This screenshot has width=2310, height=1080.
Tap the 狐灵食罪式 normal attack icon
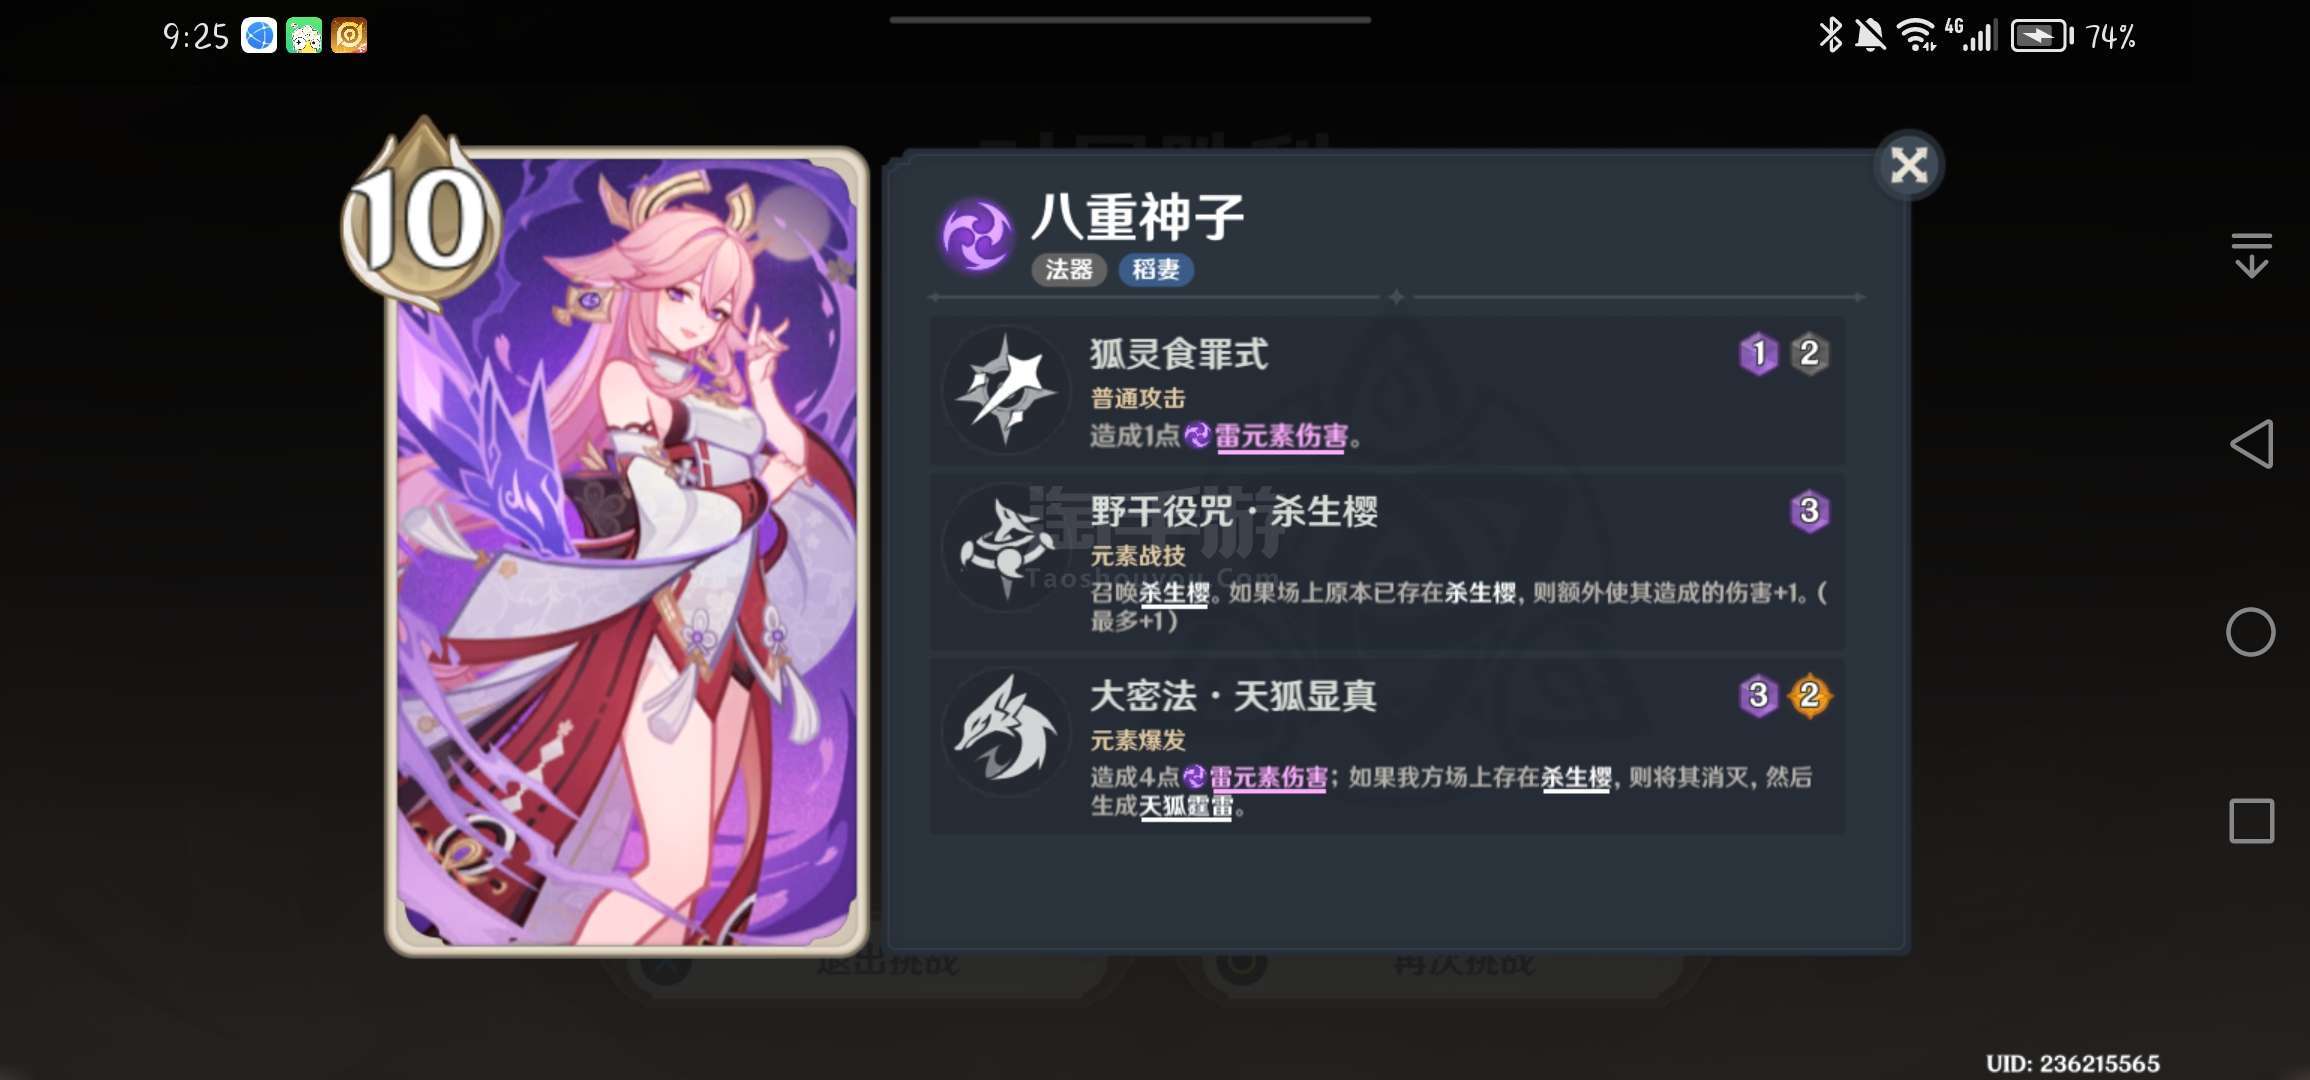click(x=1006, y=390)
